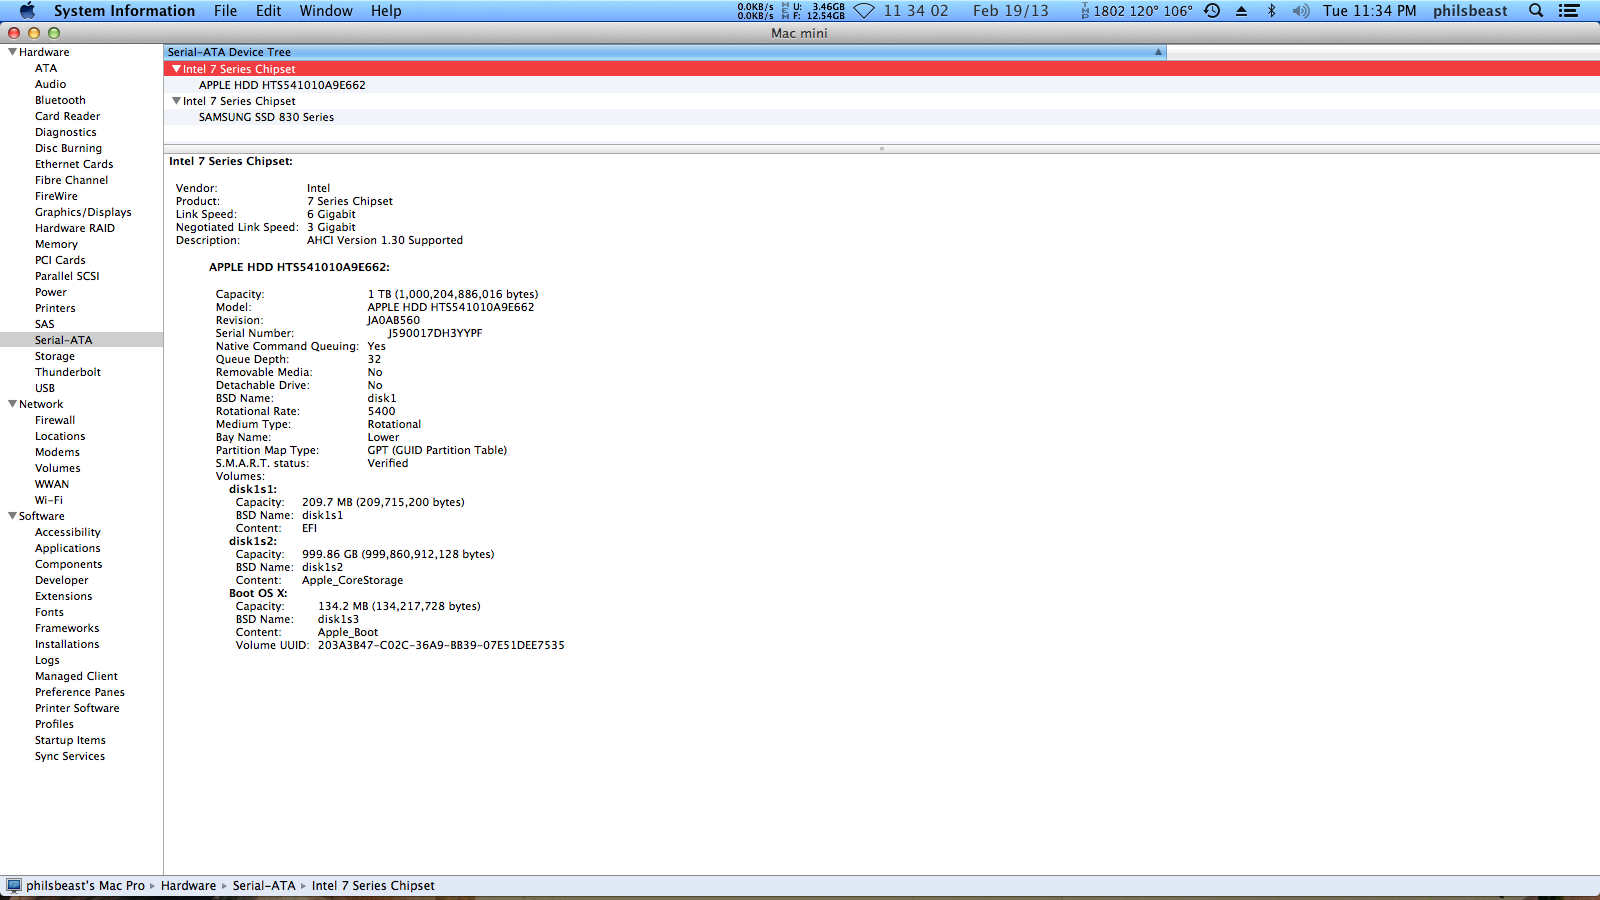Screen dimensions: 1600x900
Task: Click Hardware in the path bar
Action: pos(188,885)
